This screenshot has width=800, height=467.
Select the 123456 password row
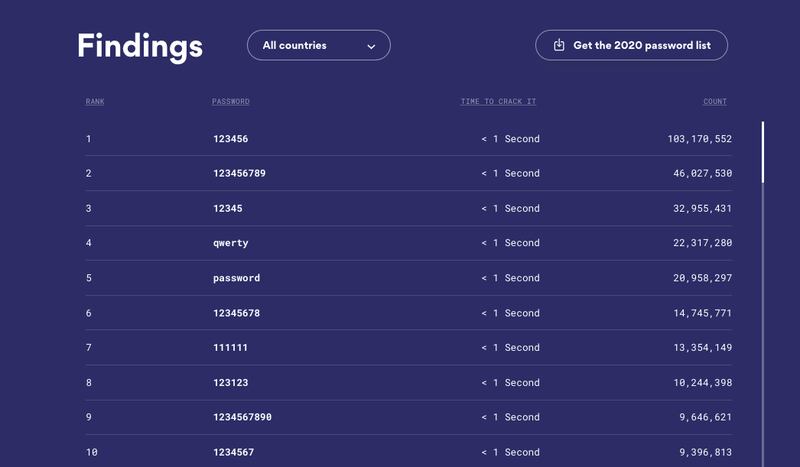pos(409,139)
